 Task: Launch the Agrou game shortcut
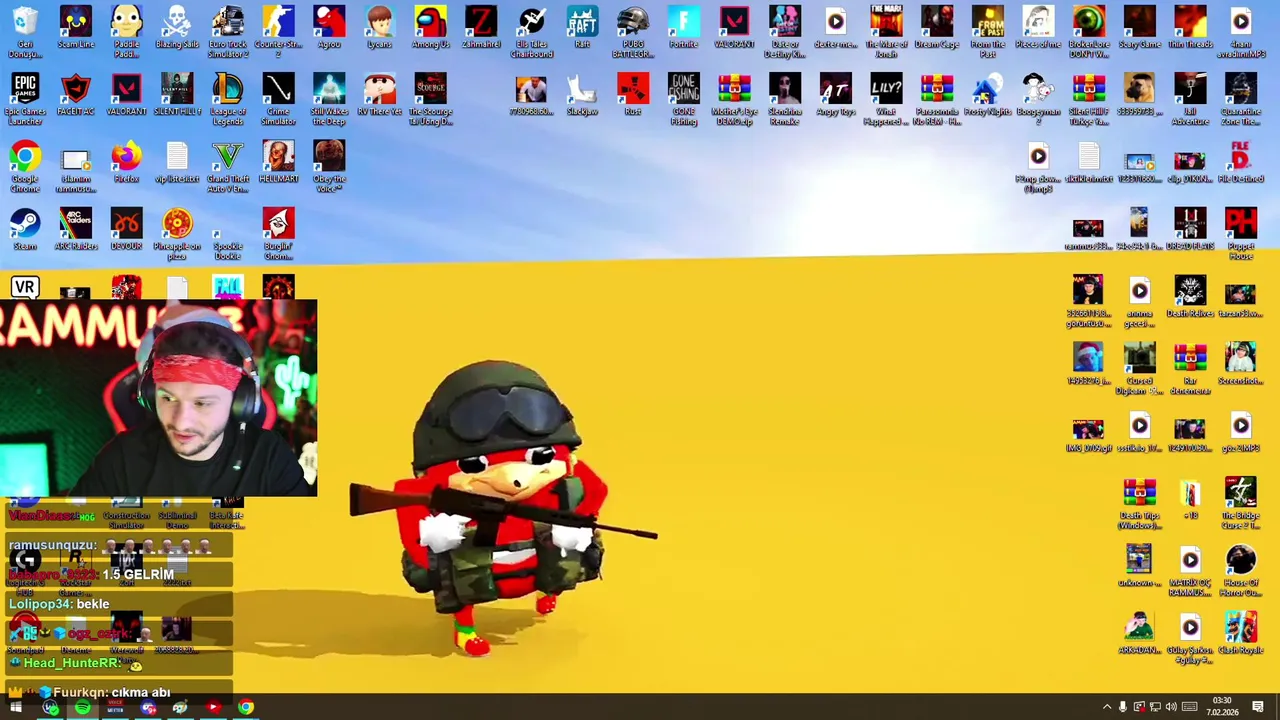click(329, 28)
